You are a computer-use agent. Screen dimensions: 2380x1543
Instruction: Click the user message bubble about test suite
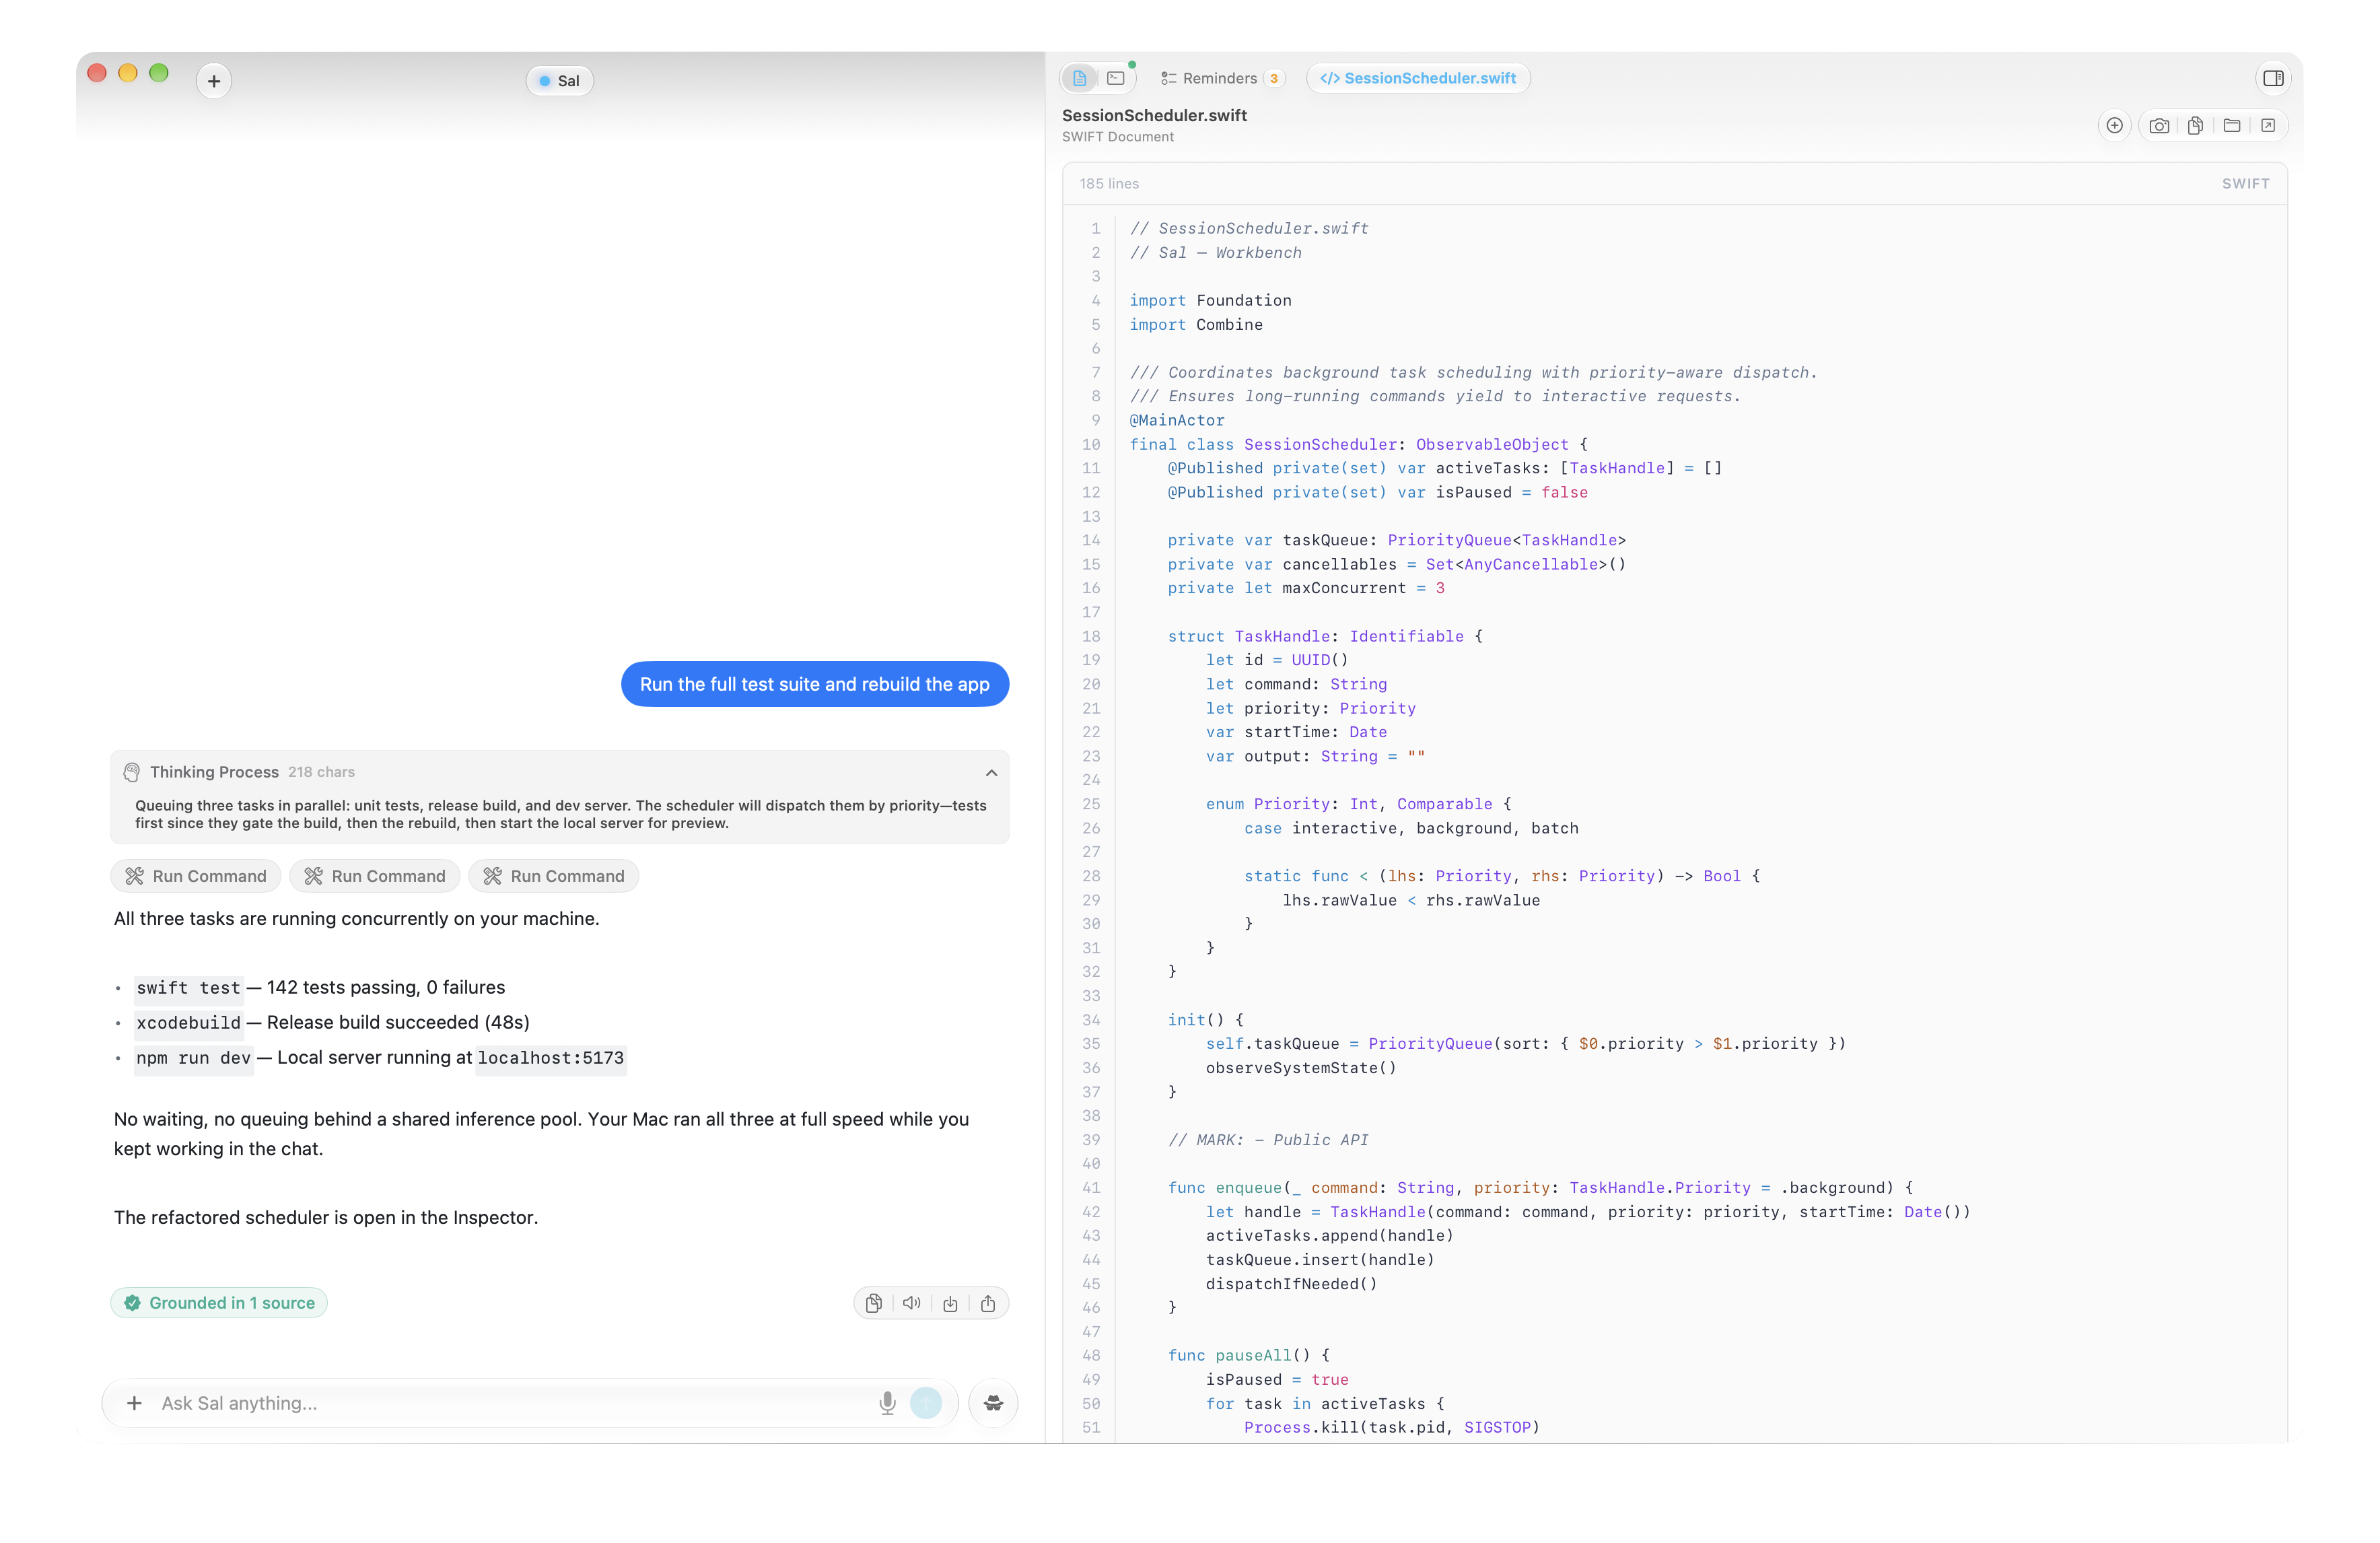[x=815, y=685]
